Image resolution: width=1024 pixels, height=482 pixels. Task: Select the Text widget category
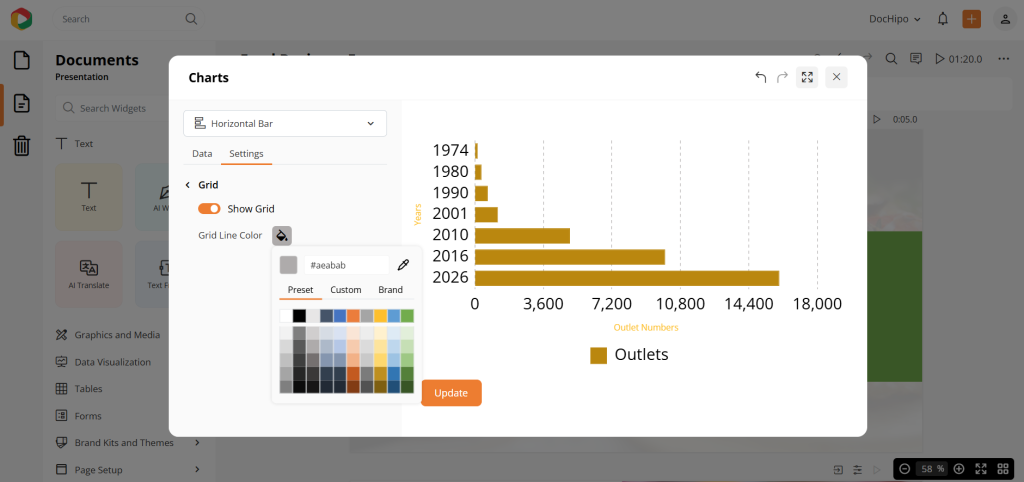pos(74,144)
